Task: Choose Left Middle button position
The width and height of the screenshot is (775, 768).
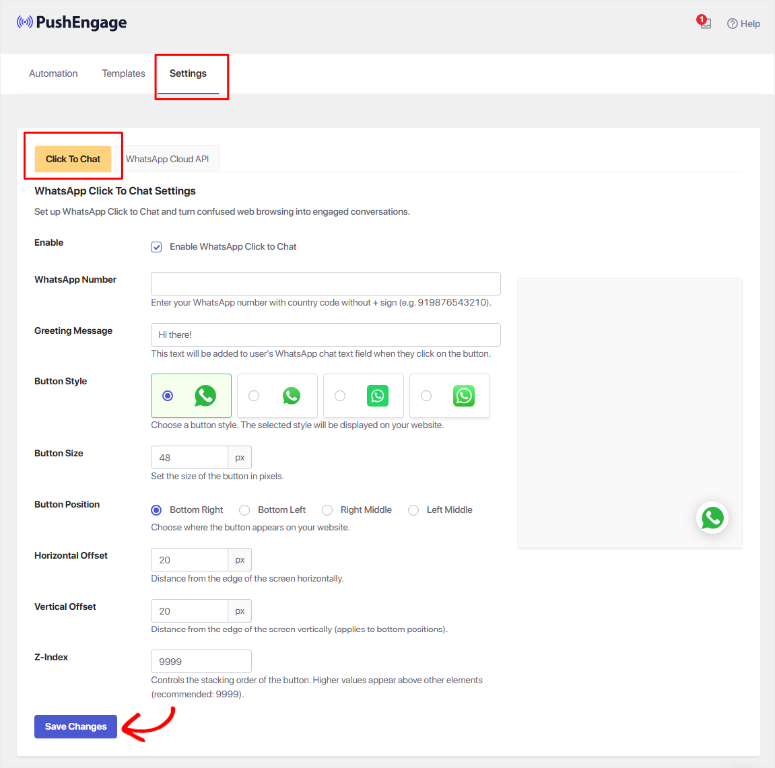Action: click(413, 510)
